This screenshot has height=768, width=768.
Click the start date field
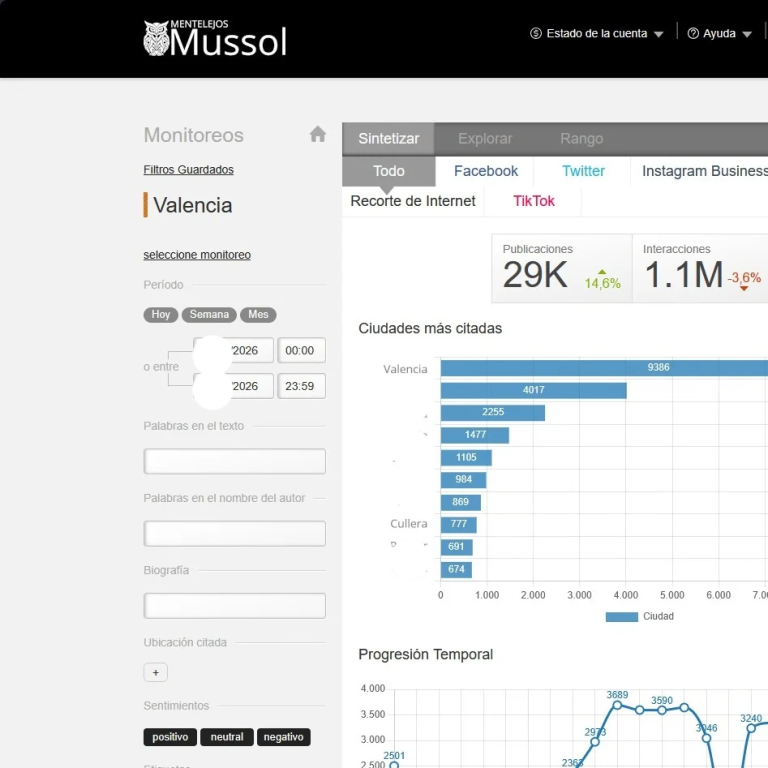[x=233, y=350]
